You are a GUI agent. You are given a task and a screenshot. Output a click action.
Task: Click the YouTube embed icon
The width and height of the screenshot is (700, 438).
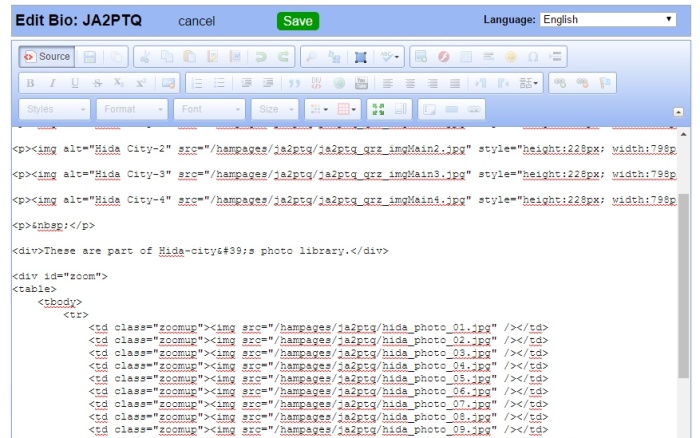pos(361,83)
